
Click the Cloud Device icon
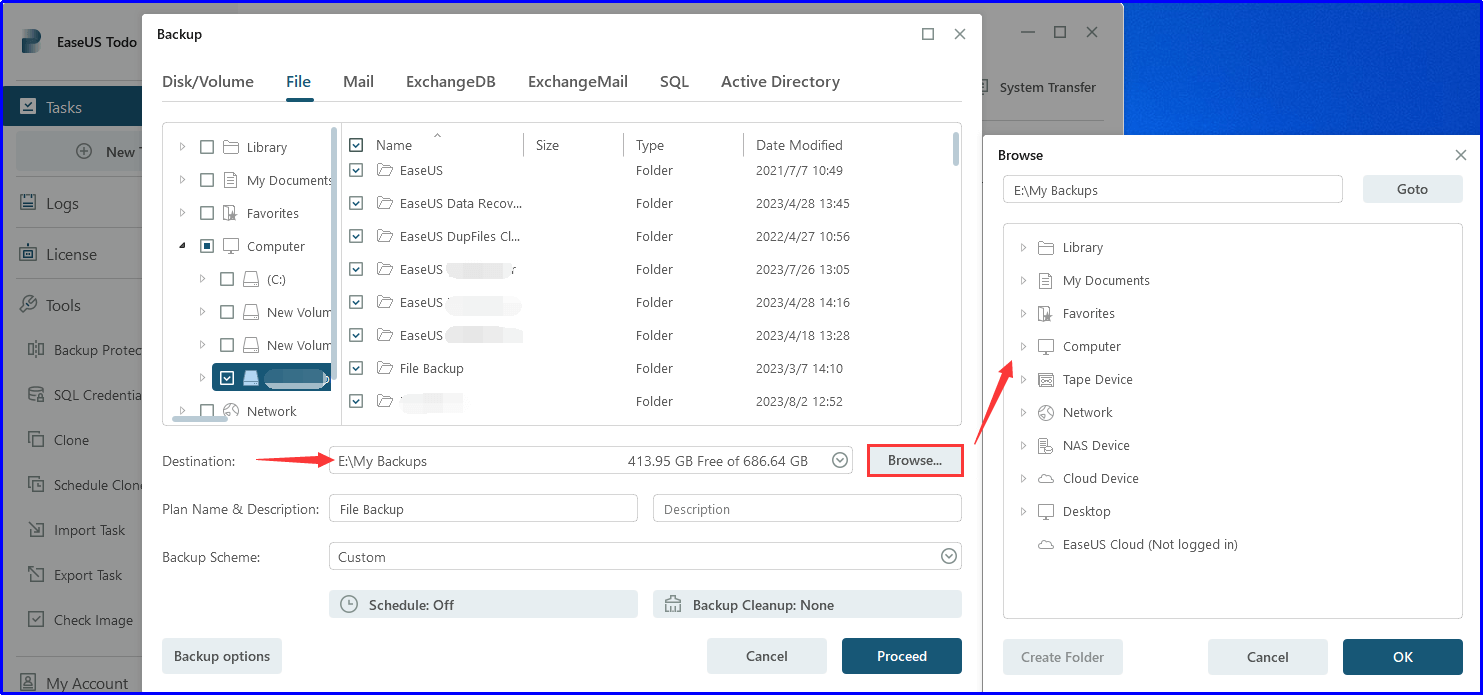point(1046,479)
